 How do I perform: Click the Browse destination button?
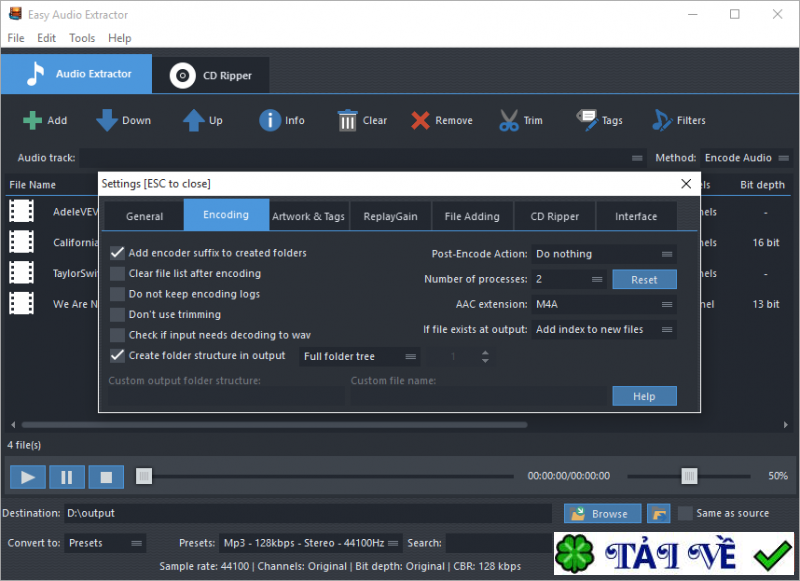(603, 514)
